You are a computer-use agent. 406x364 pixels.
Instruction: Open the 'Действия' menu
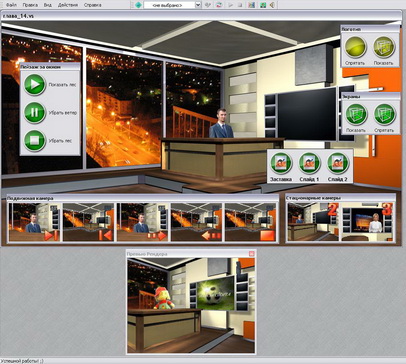pyautogui.click(x=68, y=5)
